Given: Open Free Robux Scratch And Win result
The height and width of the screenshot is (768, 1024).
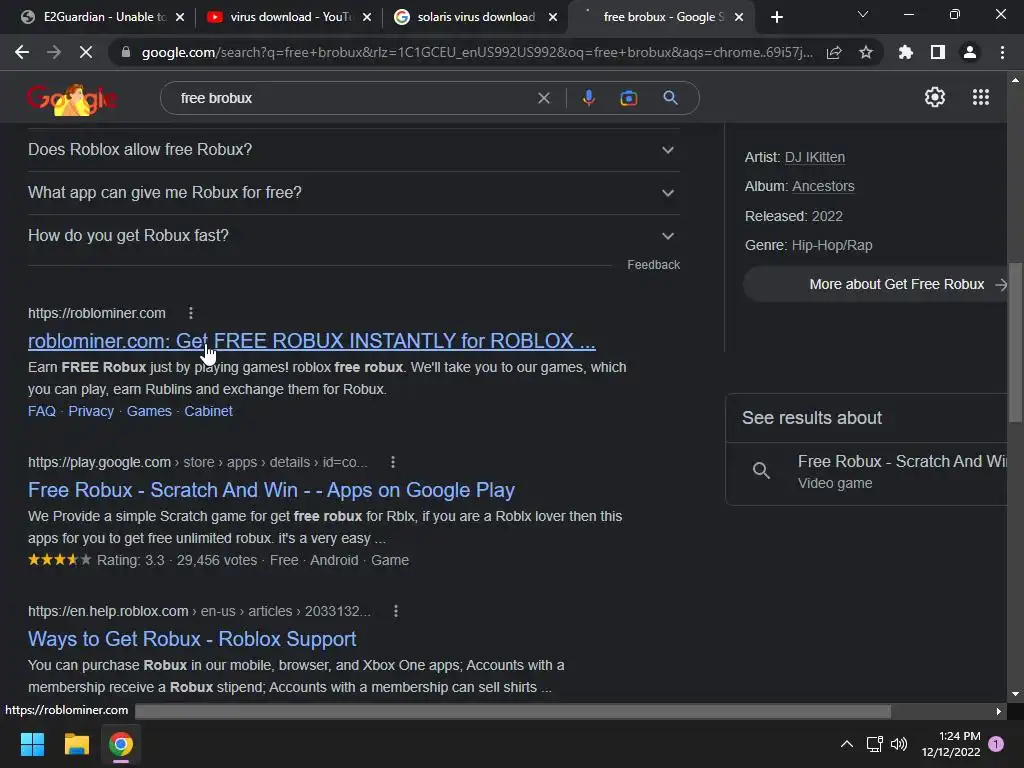Looking at the screenshot, I should (x=271, y=490).
